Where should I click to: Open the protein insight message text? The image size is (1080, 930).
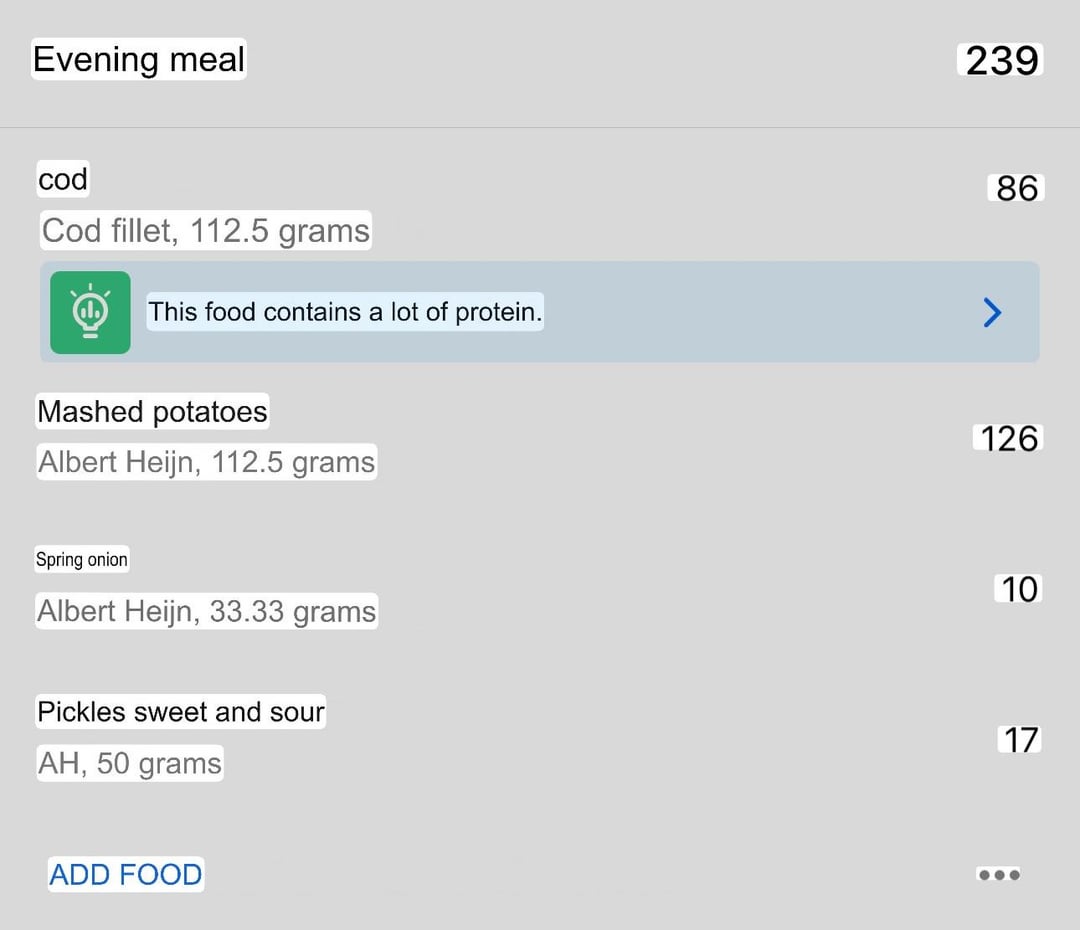pyautogui.click(x=345, y=312)
